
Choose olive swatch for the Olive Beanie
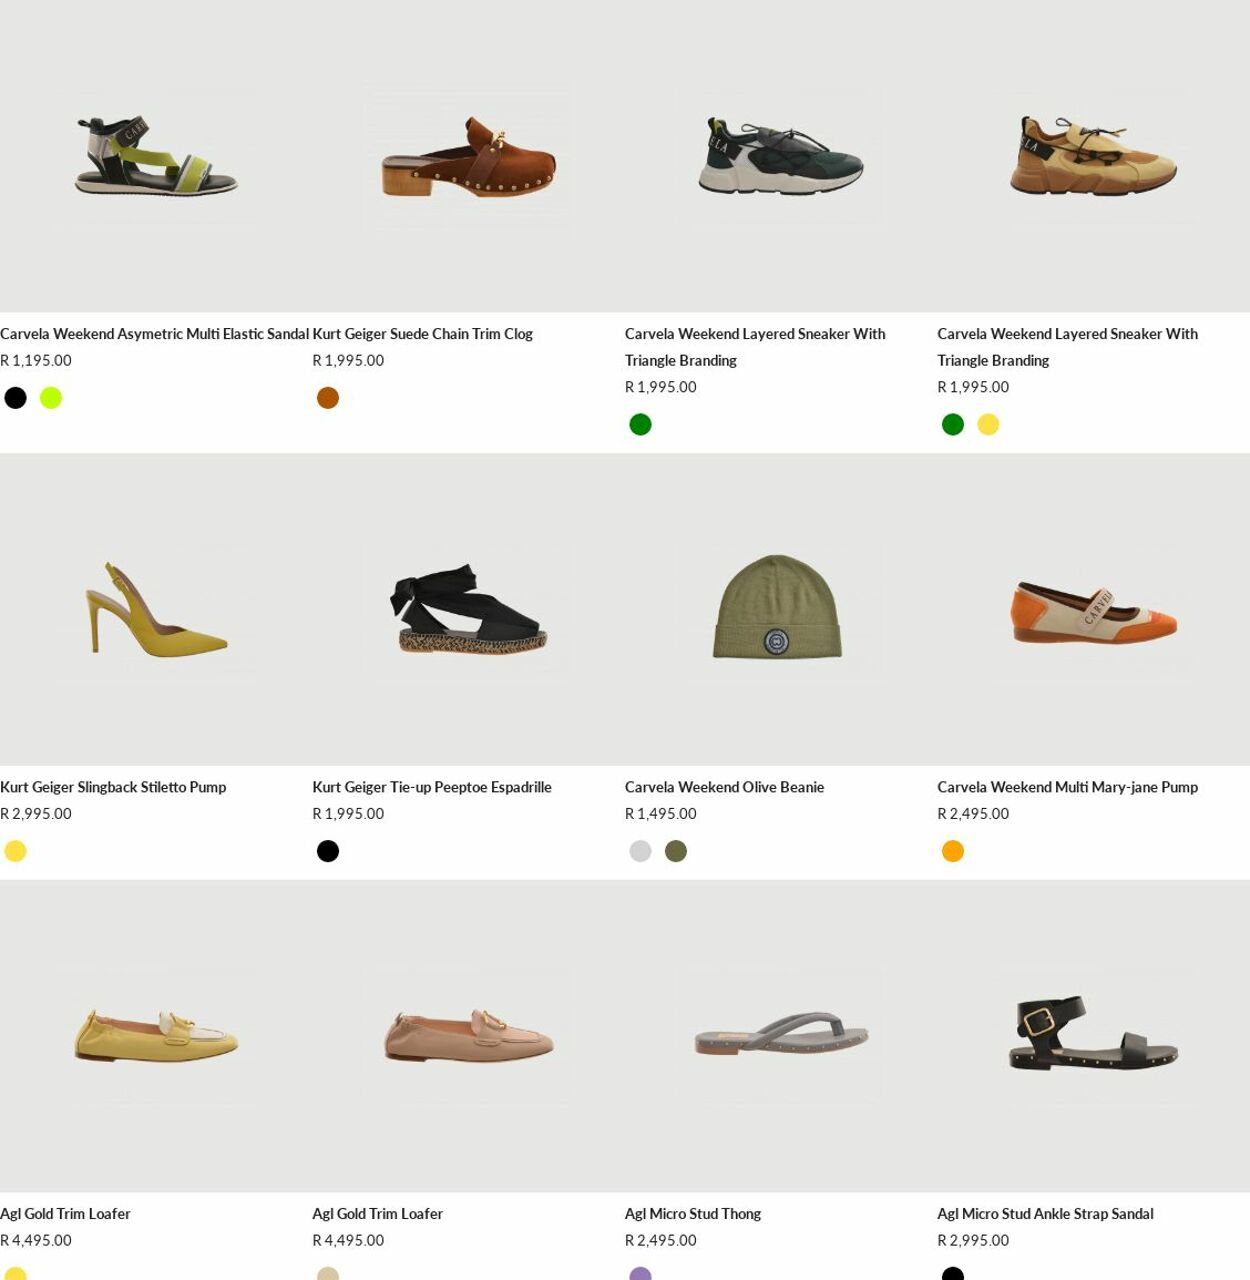coord(676,851)
